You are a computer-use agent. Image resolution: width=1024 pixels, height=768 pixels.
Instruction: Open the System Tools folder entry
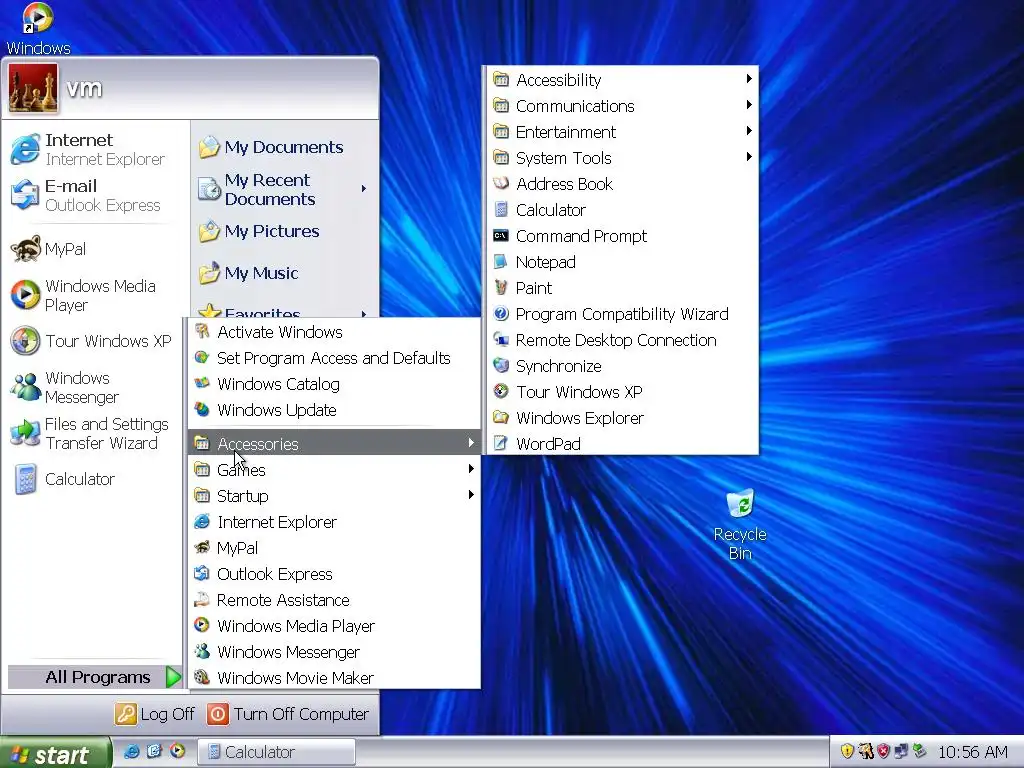click(622, 158)
